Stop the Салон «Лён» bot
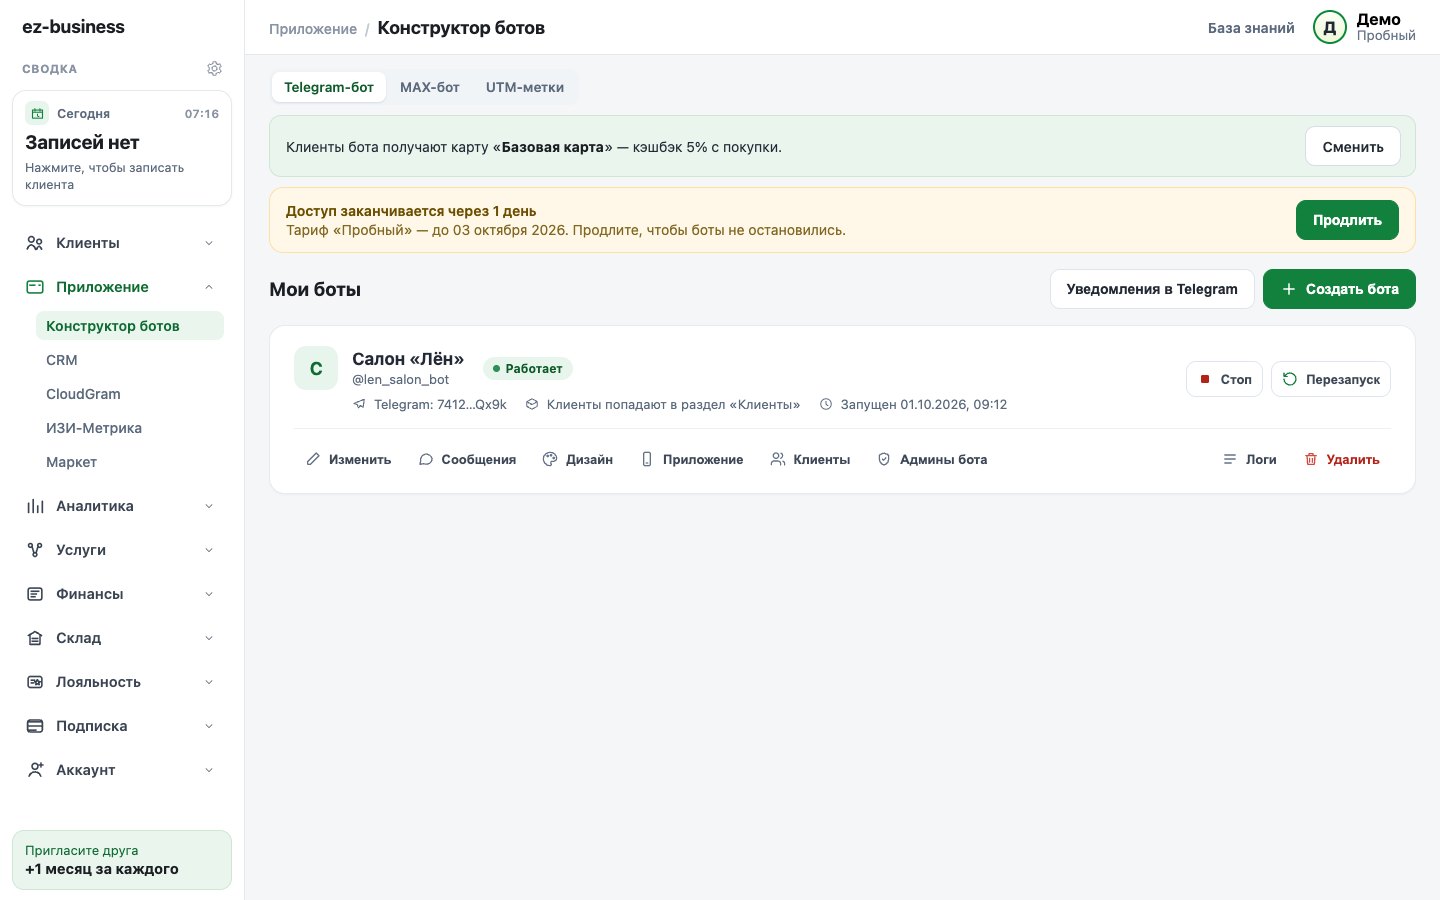This screenshot has height=900, width=1440. [x=1225, y=379]
